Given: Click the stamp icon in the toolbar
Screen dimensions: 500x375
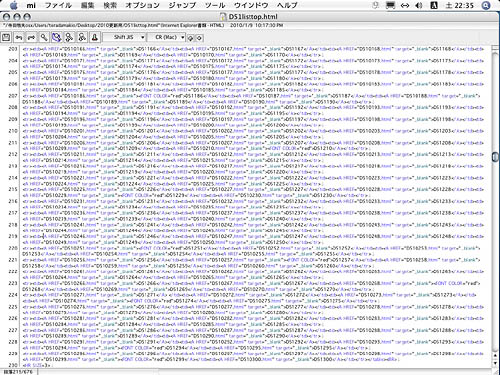Looking at the screenshot, I should point(95,37).
